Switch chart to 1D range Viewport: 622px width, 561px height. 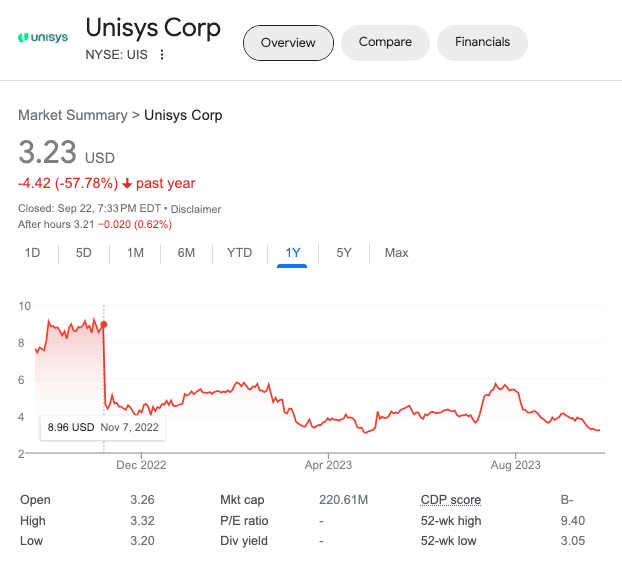click(x=33, y=253)
